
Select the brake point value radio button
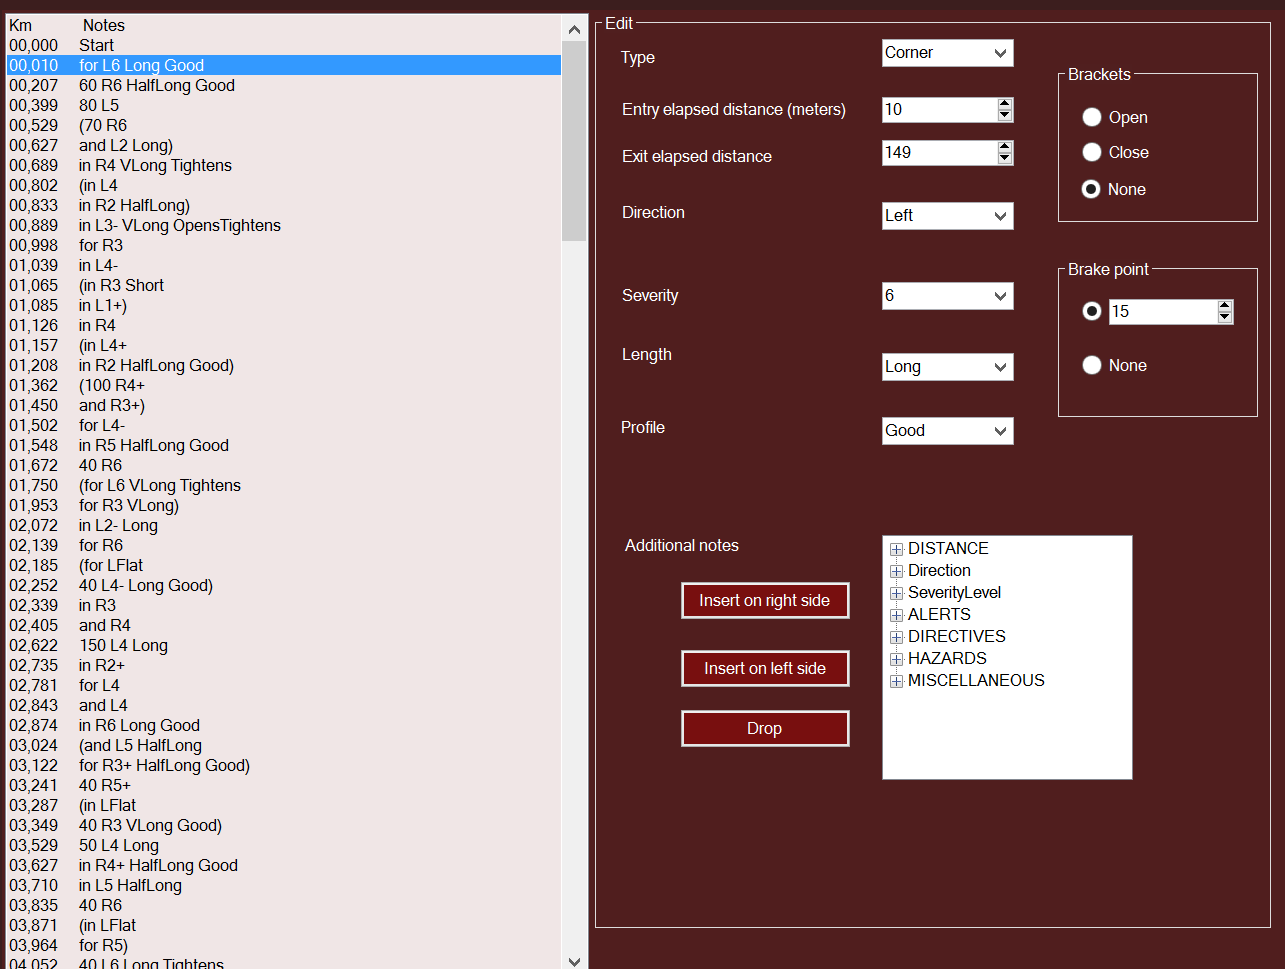[x=1092, y=311]
